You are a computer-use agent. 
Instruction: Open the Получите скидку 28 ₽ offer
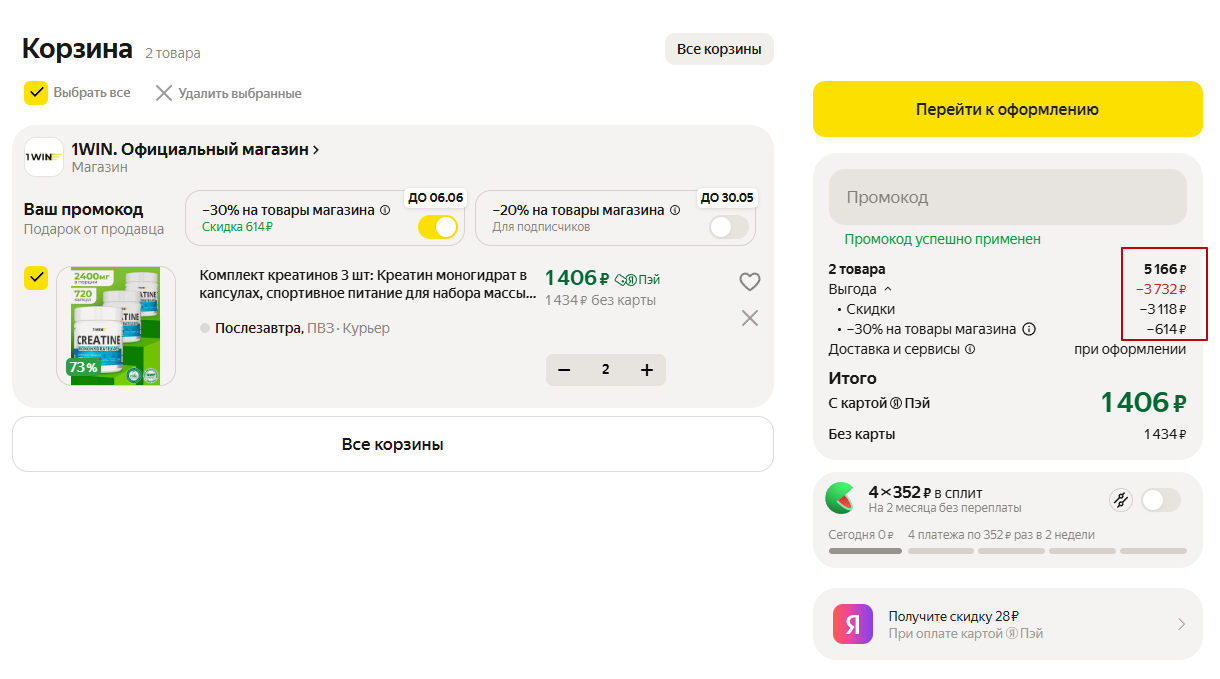[1008, 625]
